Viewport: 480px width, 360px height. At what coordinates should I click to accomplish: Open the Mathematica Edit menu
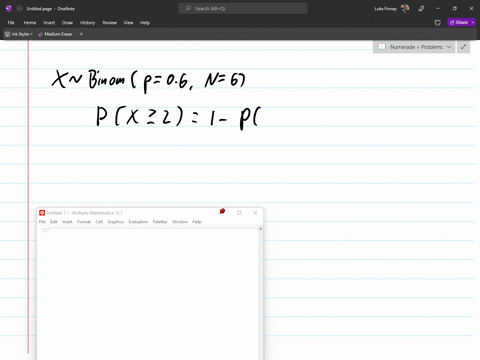click(x=53, y=222)
